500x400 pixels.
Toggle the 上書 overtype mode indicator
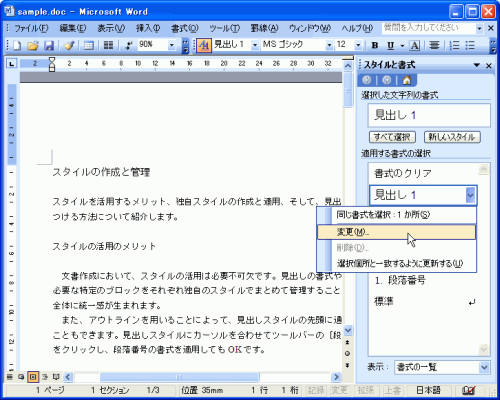tap(393, 390)
